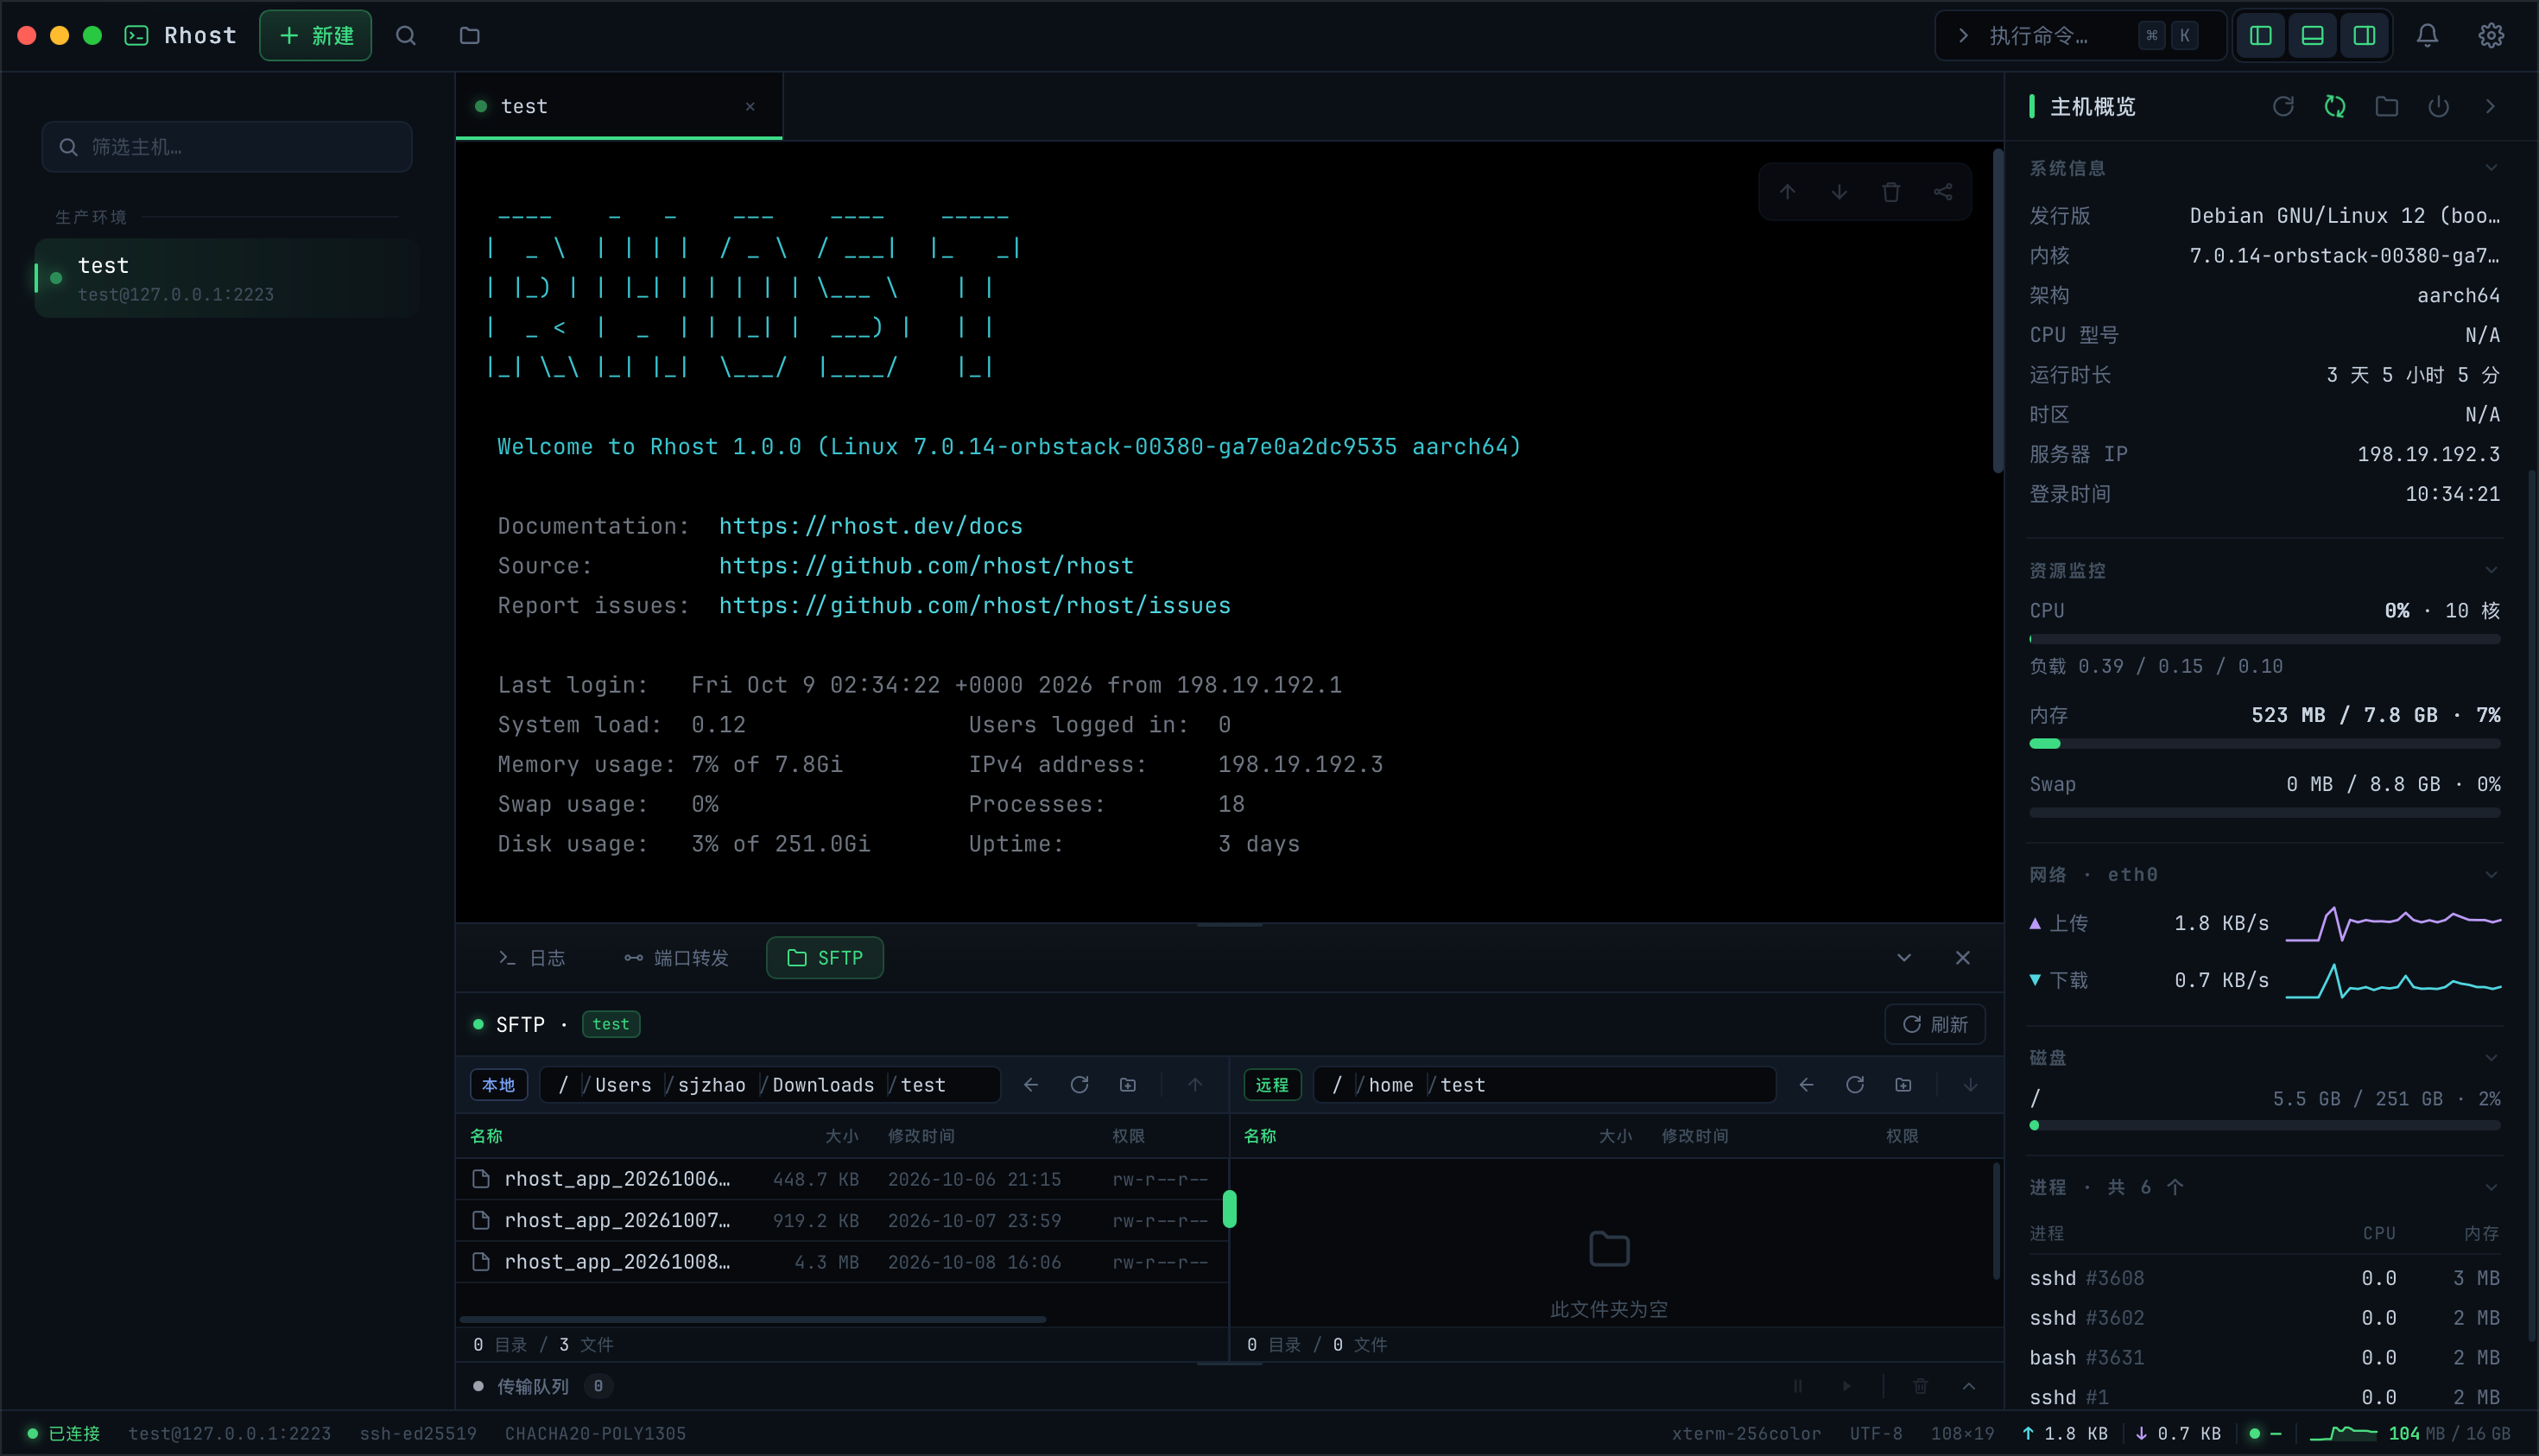
Task: Create new folder in remote pane
Action: tap(1903, 1085)
